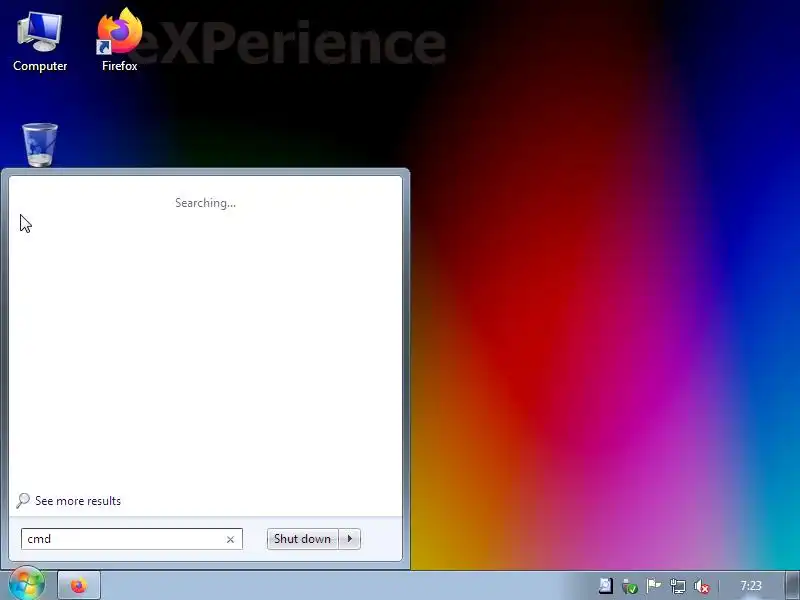This screenshot has width=800, height=600.
Task: Click the Windows Start orb
Action: (x=26, y=584)
